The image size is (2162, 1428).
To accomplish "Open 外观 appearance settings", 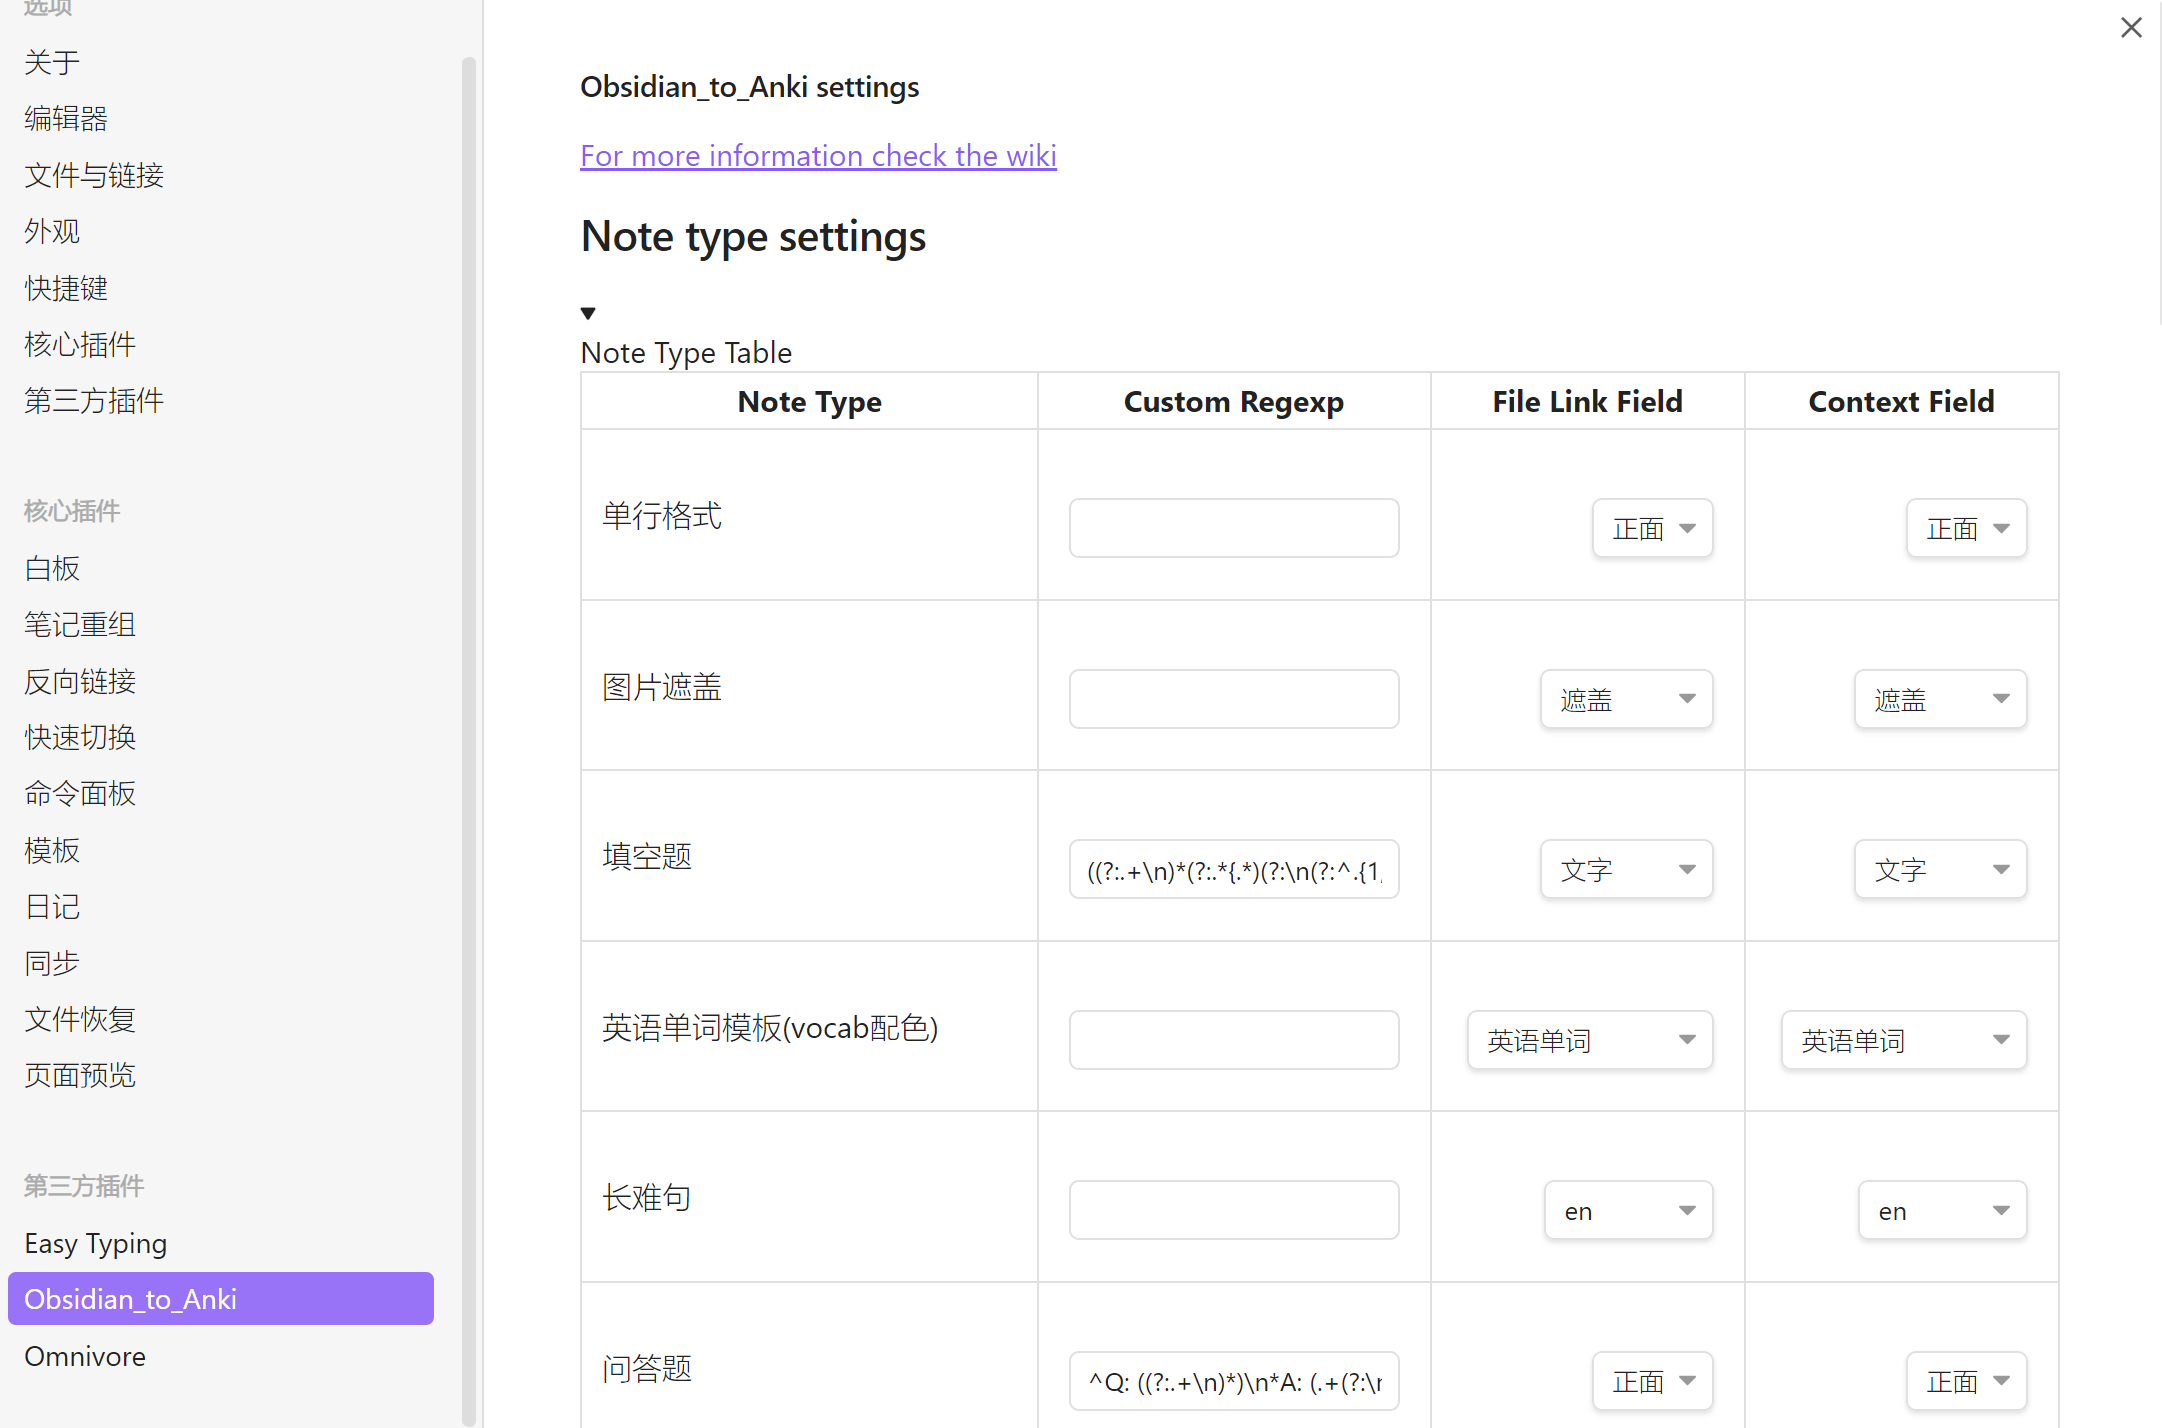I will [x=52, y=232].
